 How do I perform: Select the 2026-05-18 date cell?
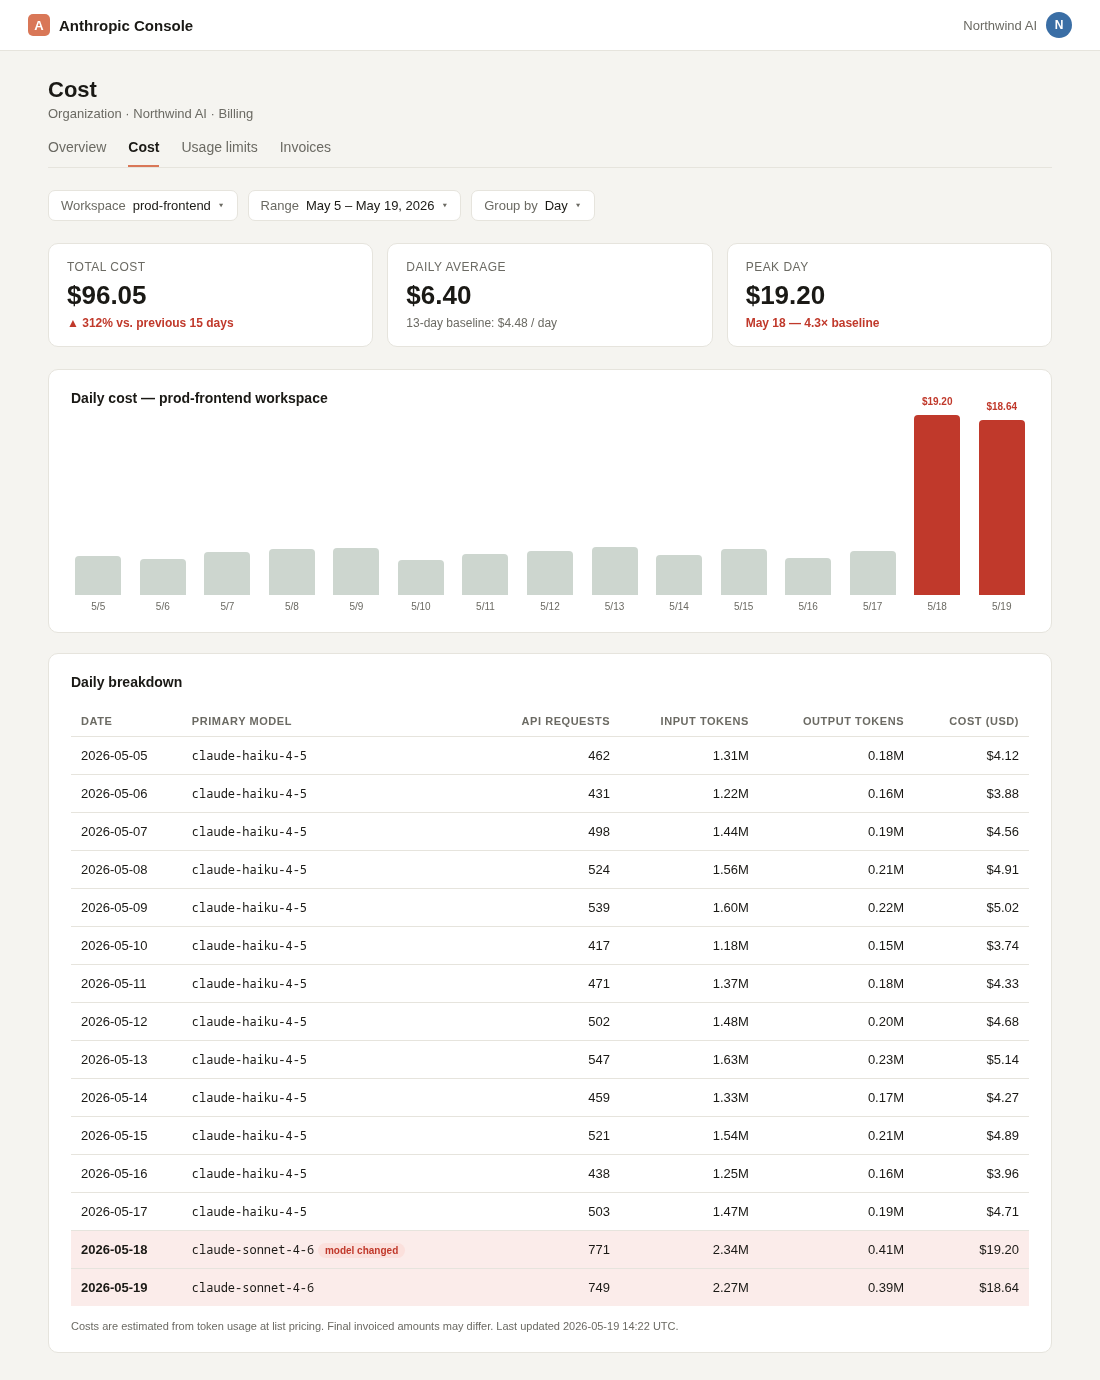click(x=114, y=1250)
